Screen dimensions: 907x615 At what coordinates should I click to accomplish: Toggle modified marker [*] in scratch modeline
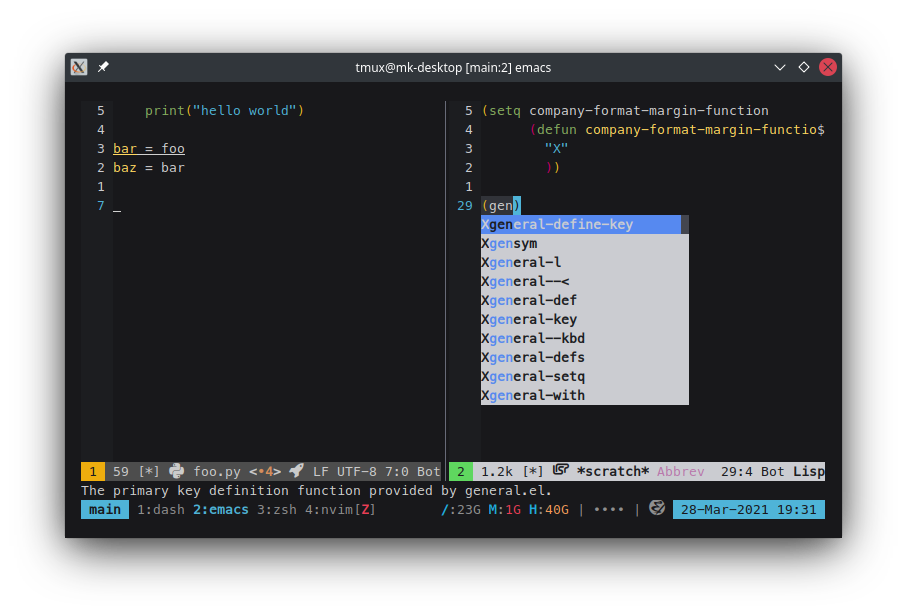[x=533, y=472]
